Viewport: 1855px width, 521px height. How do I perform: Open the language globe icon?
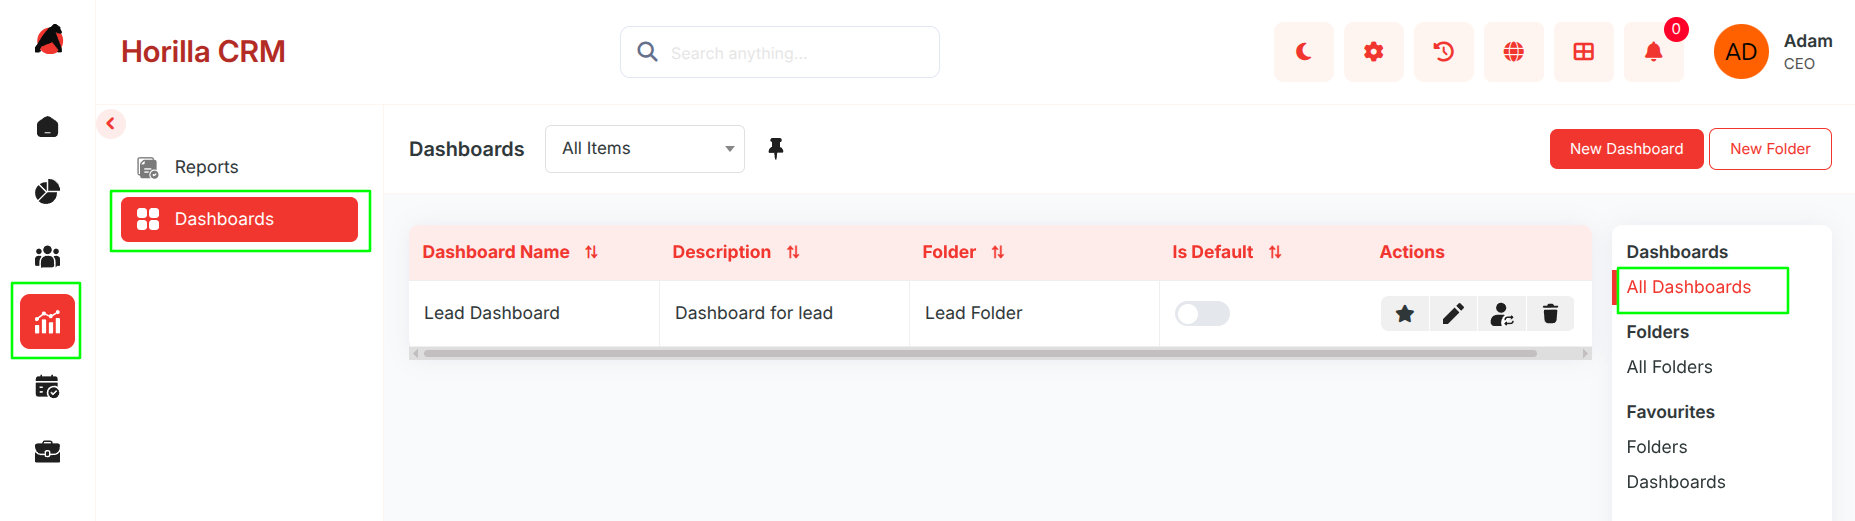click(x=1513, y=52)
